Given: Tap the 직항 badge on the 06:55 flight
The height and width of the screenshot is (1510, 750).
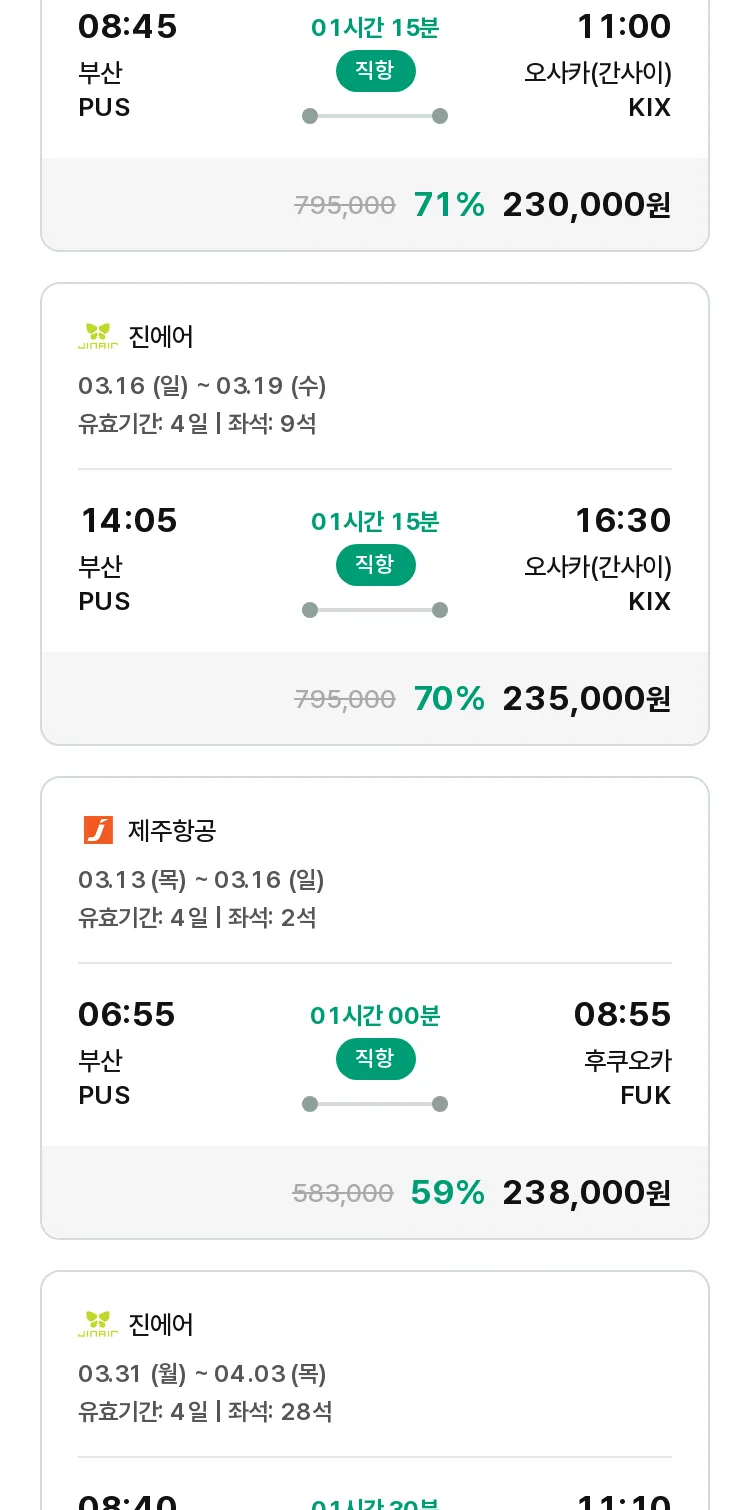Looking at the screenshot, I should click(x=375, y=1059).
